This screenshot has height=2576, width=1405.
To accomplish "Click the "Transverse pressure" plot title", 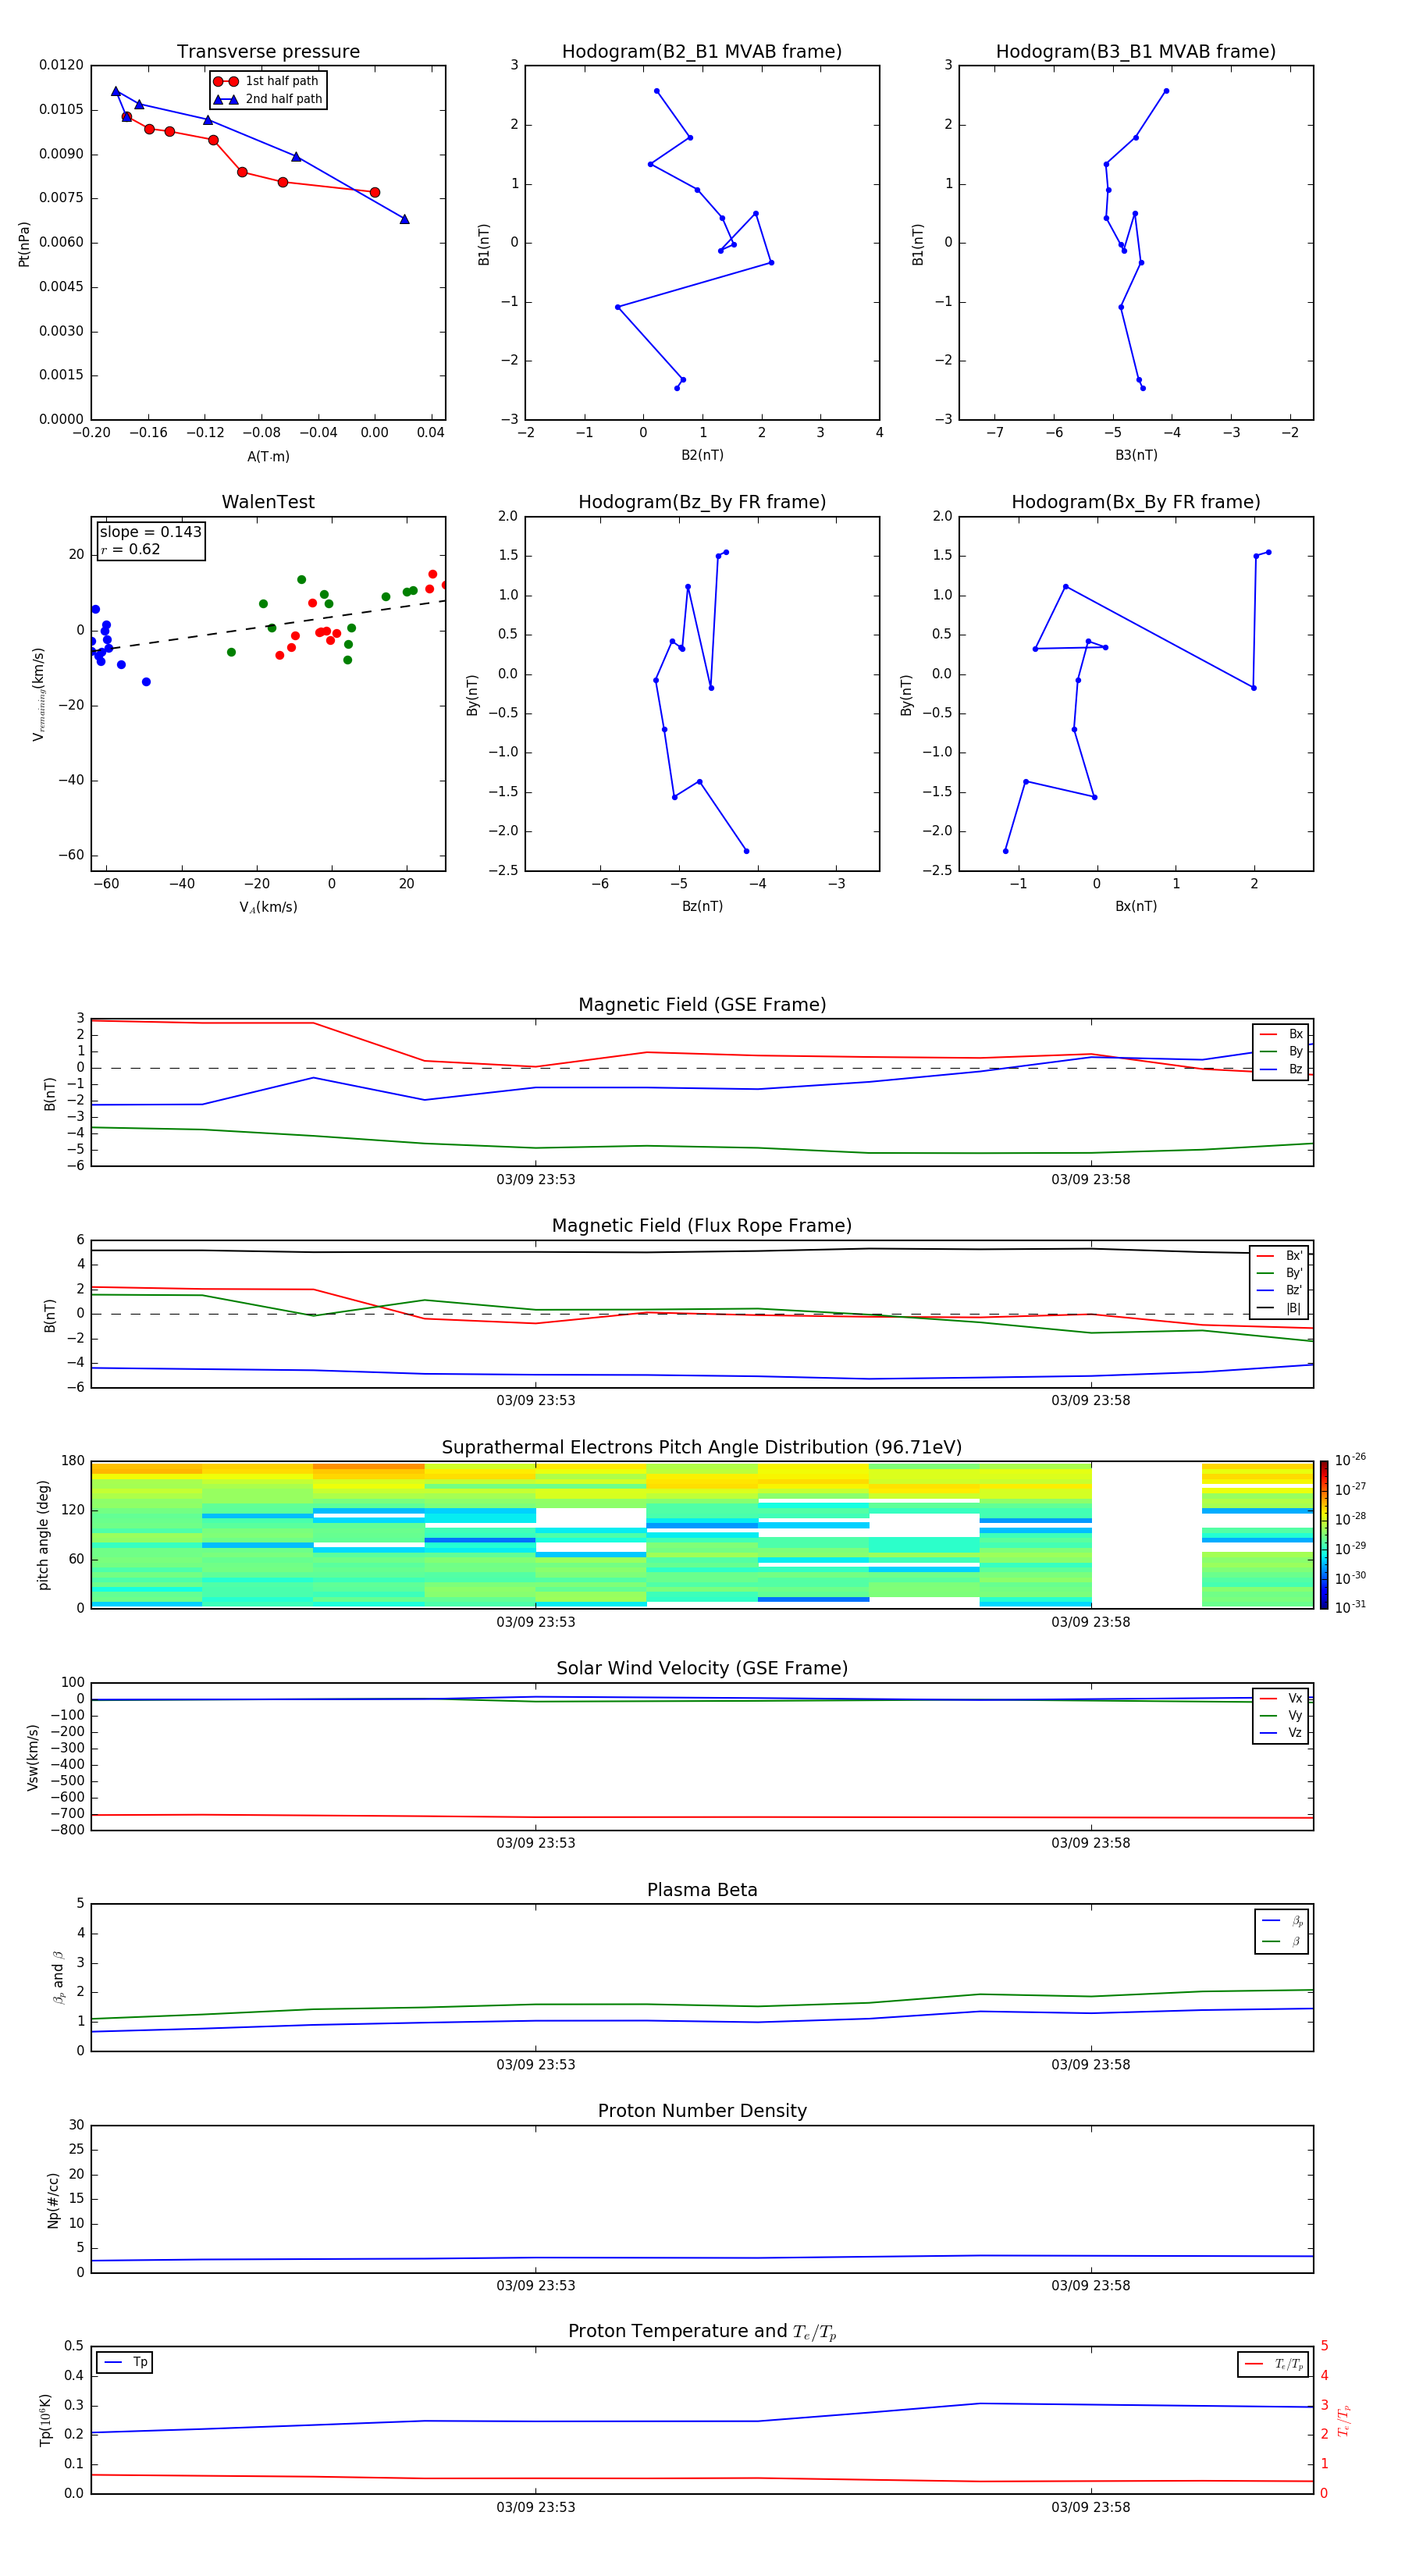I will pos(268,52).
